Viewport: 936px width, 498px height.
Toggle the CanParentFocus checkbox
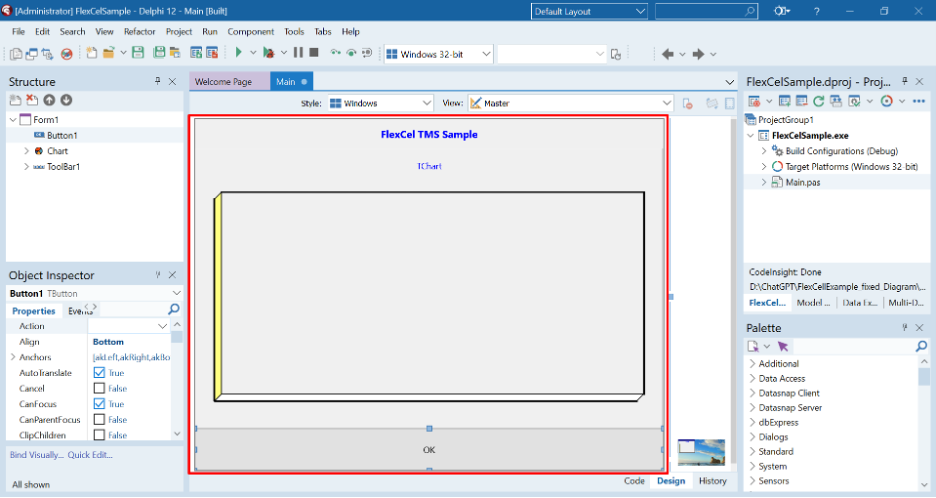99,419
